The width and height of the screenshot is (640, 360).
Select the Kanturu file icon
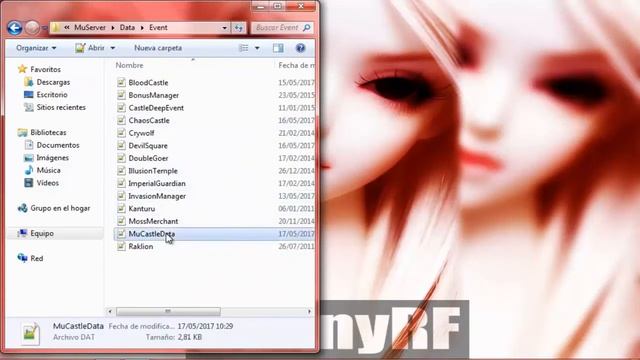pos(121,209)
